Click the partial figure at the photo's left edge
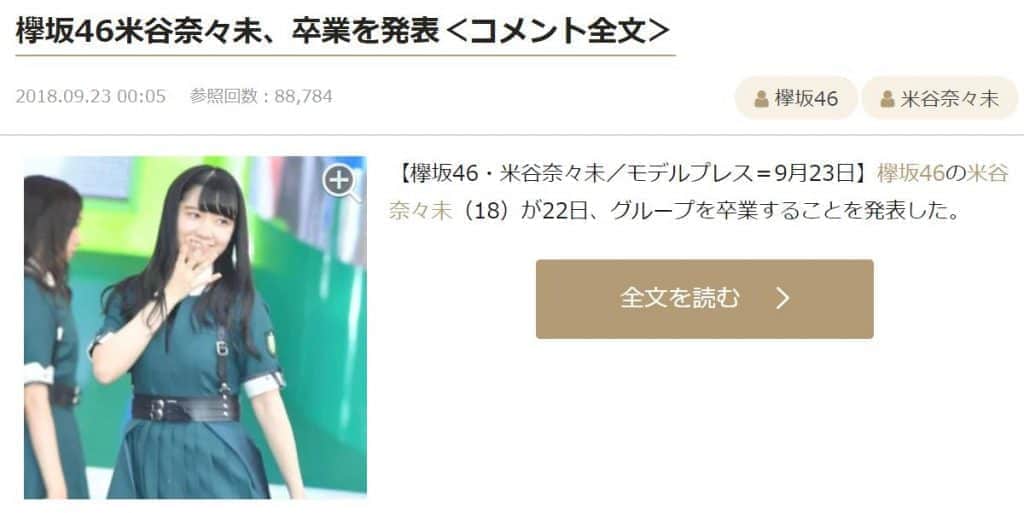This screenshot has width=1024, height=513. [52, 337]
